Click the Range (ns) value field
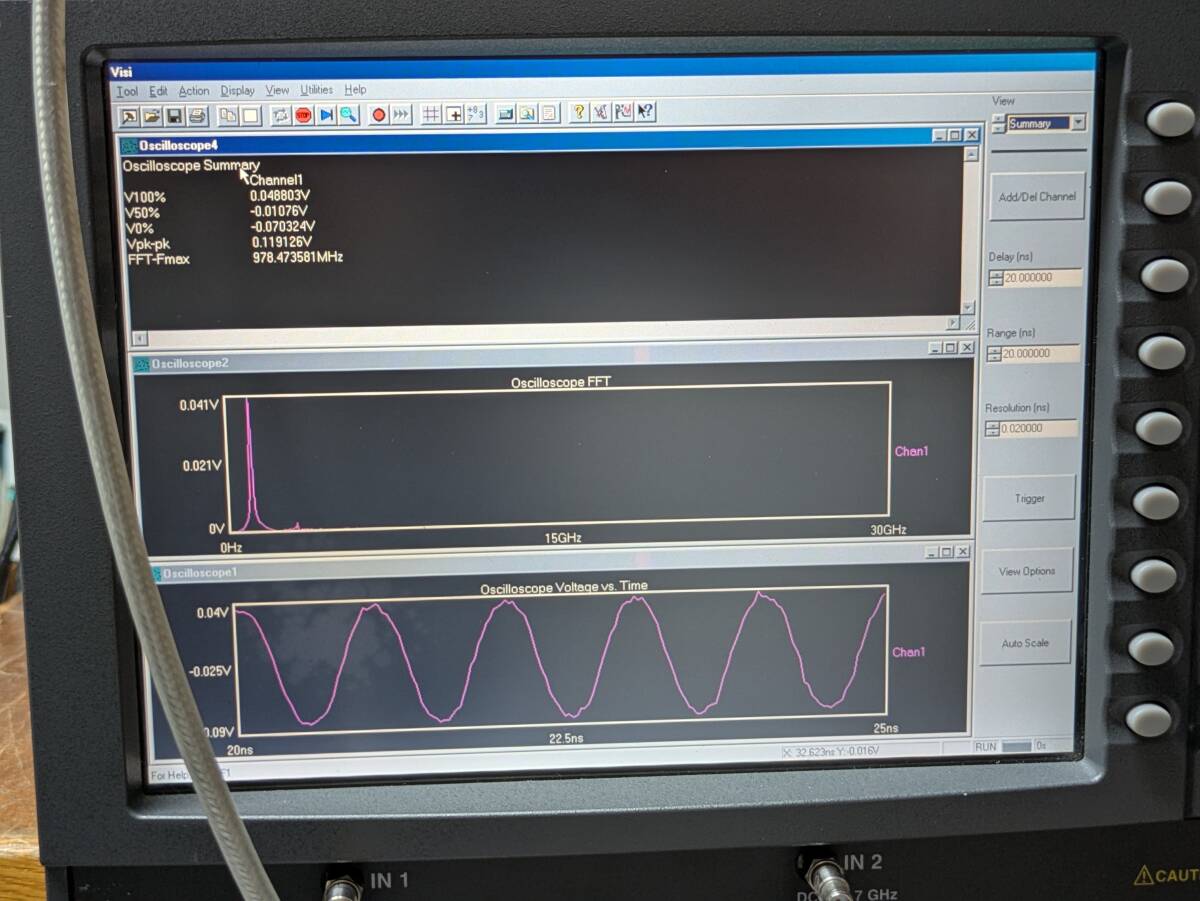The height and width of the screenshot is (901, 1200). click(1040, 353)
